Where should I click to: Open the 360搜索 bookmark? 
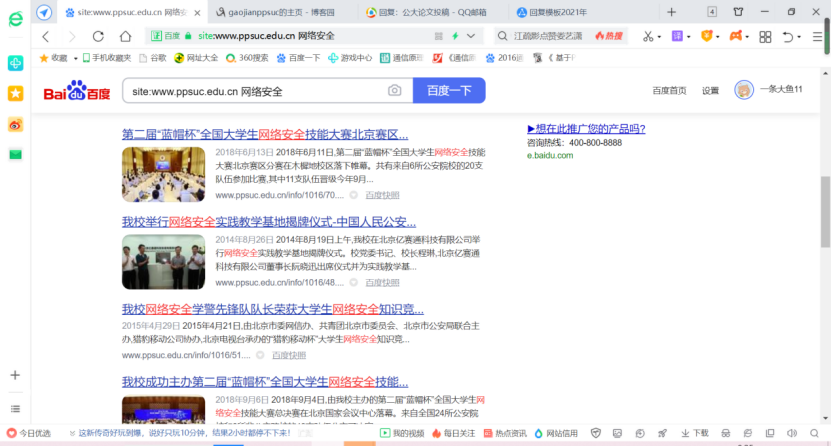pyautogui.click(x=247, y=58)
